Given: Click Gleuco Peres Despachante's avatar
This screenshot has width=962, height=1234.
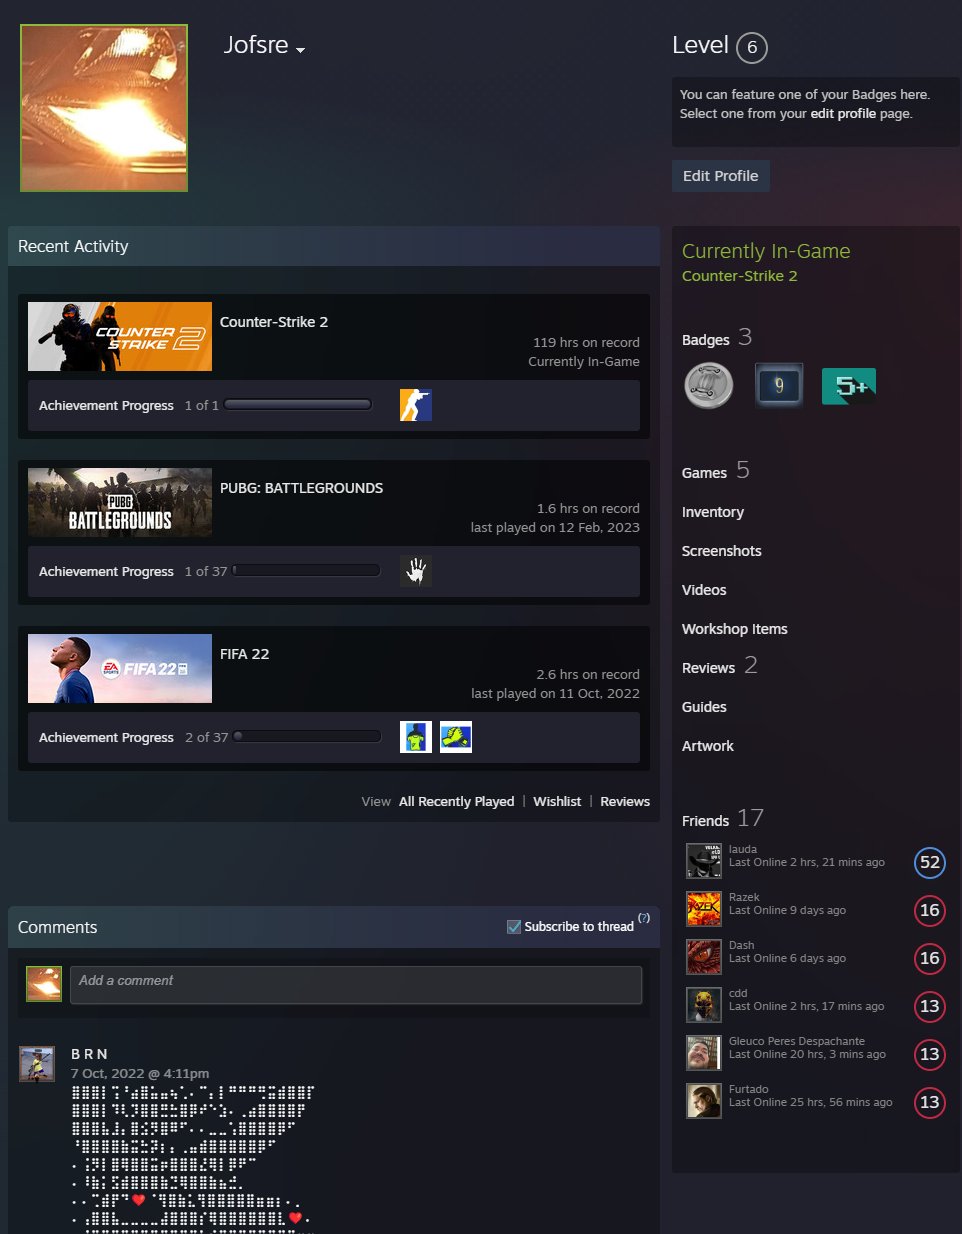Looking at the screenshot, I should click(704, 1053).
